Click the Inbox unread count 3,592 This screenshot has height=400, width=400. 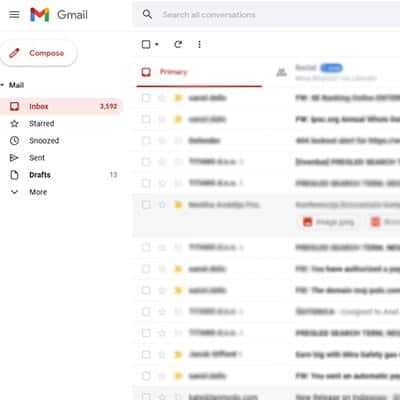tap(108, 106)
